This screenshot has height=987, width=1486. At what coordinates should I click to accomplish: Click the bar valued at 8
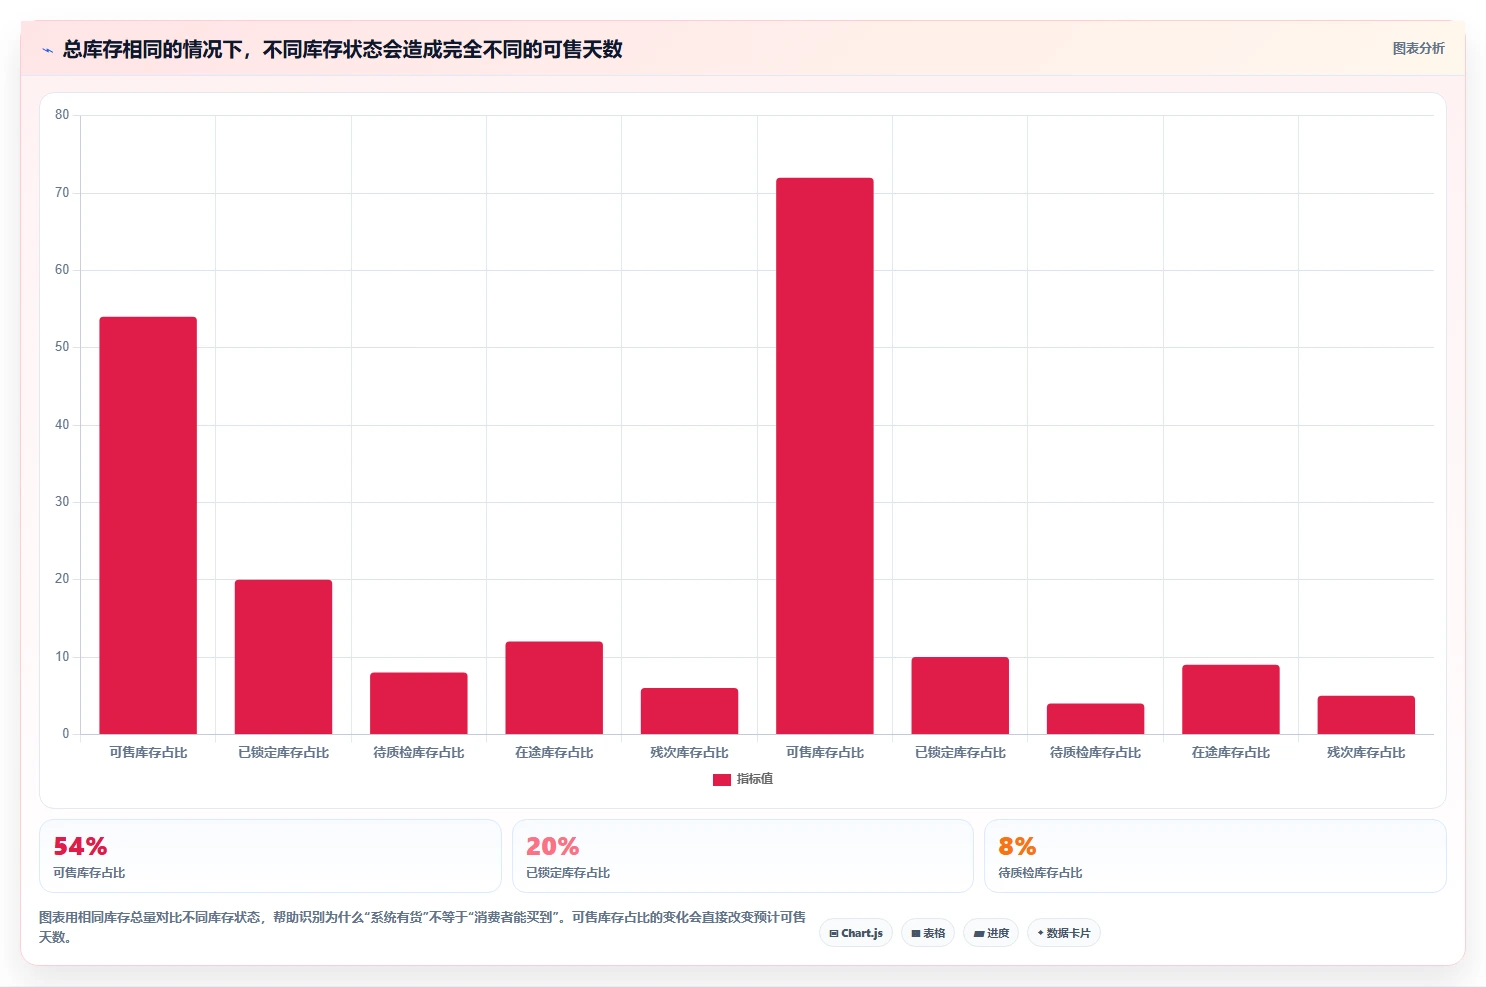pos(419,703)
